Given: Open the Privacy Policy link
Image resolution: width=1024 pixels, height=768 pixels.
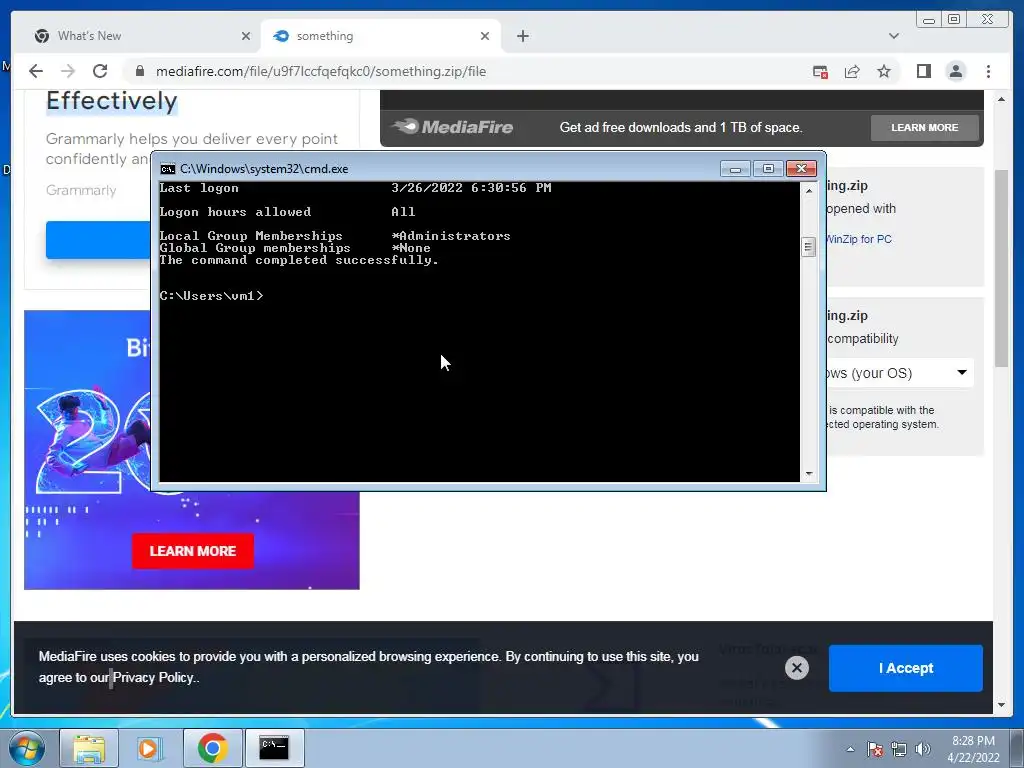Looking at the screenshot, I should coord(153,677).
